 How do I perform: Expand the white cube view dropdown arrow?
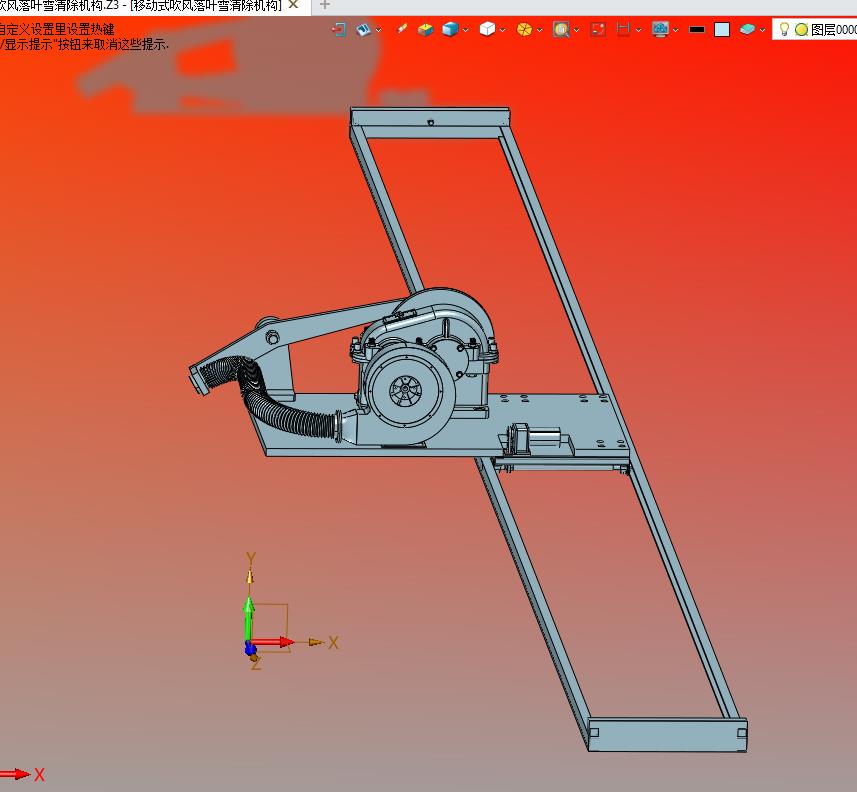503,30
